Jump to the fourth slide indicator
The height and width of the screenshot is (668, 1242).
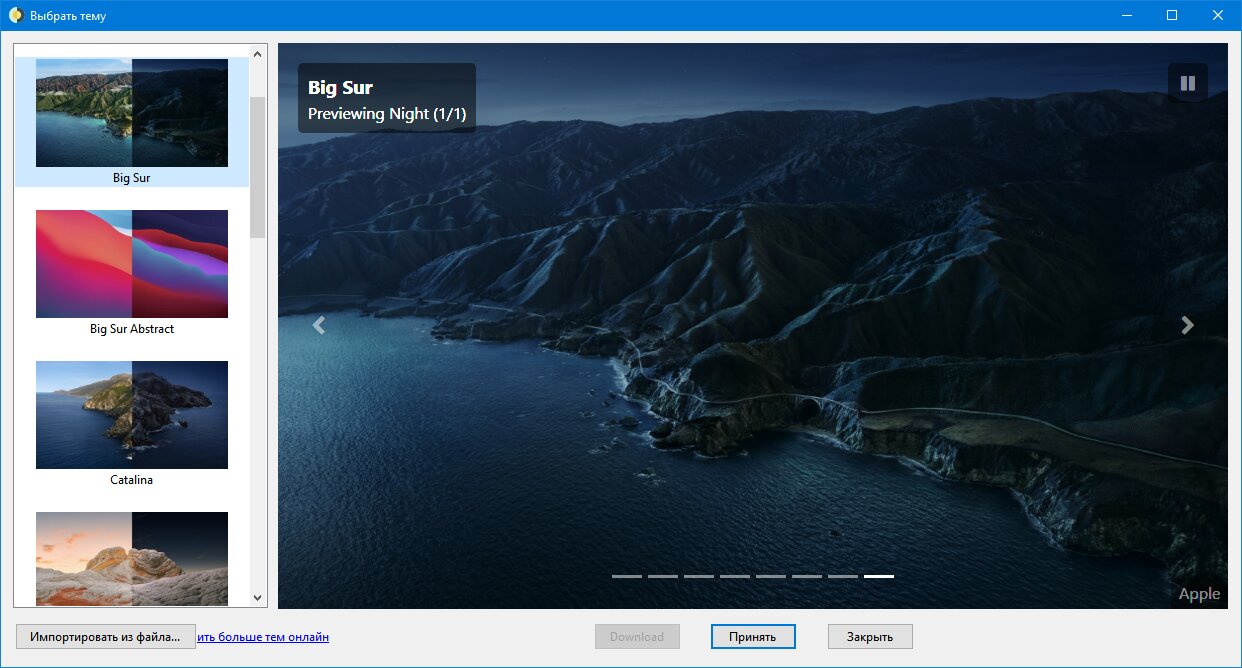[735, 576]
